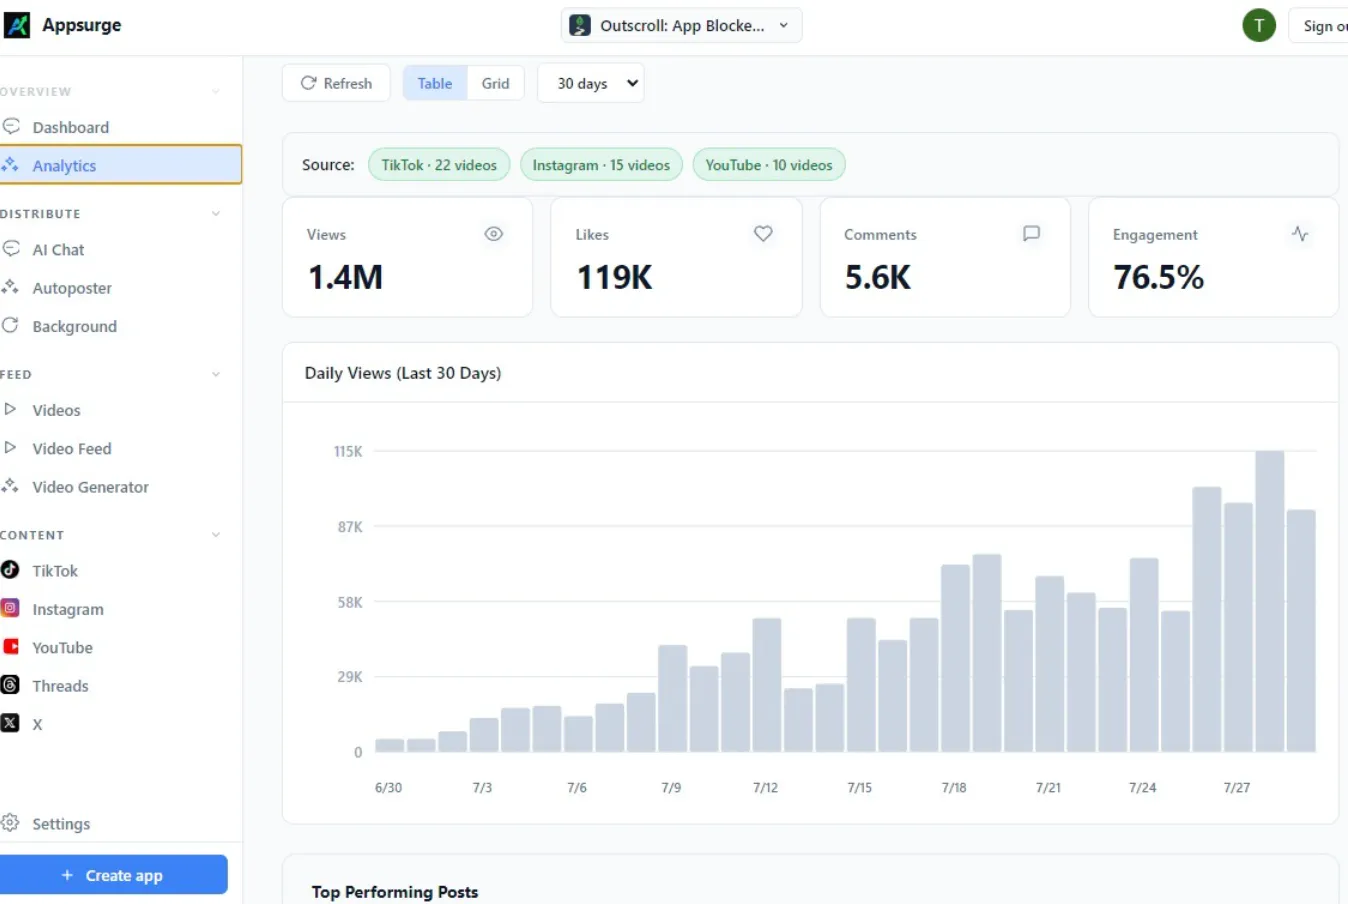Image resolution: width=1348 pixels, height=904 pixels.
Task: Click the TikTok logo icon in sidebar
Action: click(x=10, y=570)
